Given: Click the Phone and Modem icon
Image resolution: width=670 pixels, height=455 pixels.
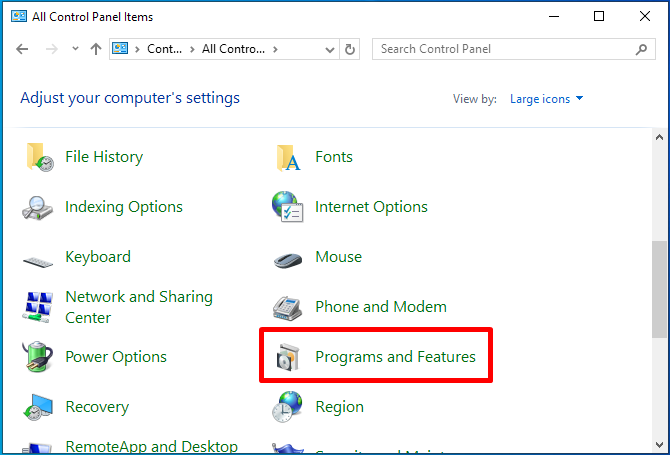Looking at the screenshot, I should coord(288,308).
